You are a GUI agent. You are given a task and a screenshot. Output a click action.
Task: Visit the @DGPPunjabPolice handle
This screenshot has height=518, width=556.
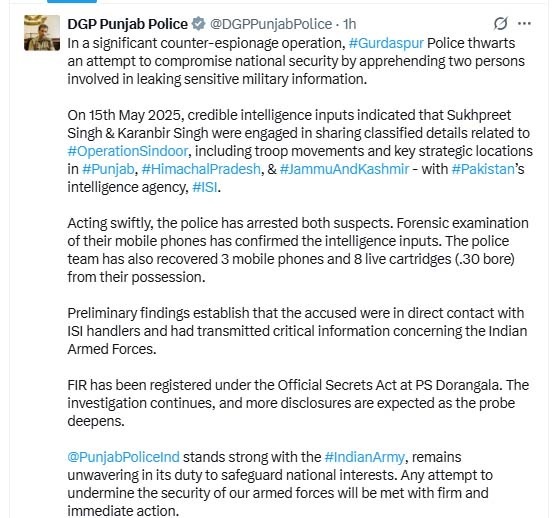coord(271,24)
